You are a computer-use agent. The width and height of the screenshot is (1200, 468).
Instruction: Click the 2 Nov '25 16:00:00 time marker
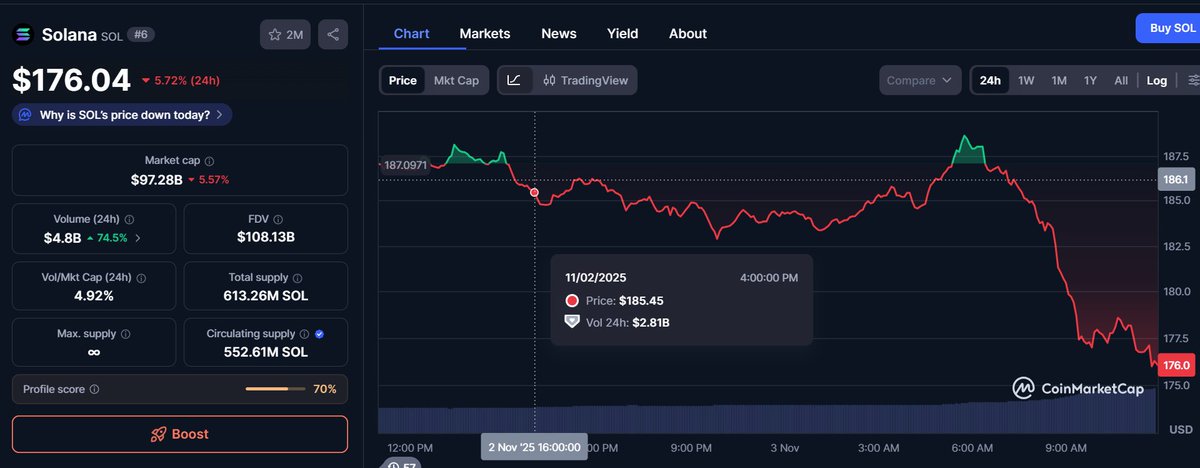click(534, 447)
